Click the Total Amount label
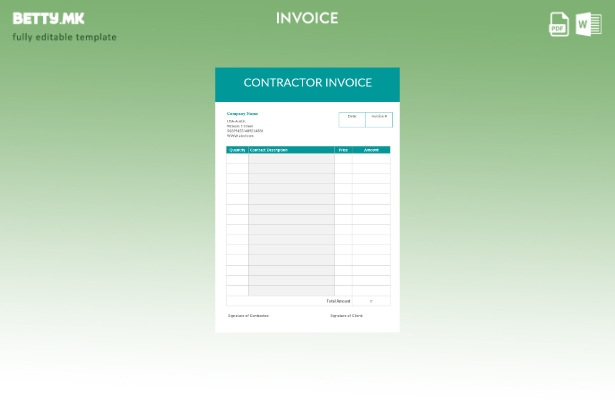The image size is (615, 400). pyautogui.click(x=338, y=300)
